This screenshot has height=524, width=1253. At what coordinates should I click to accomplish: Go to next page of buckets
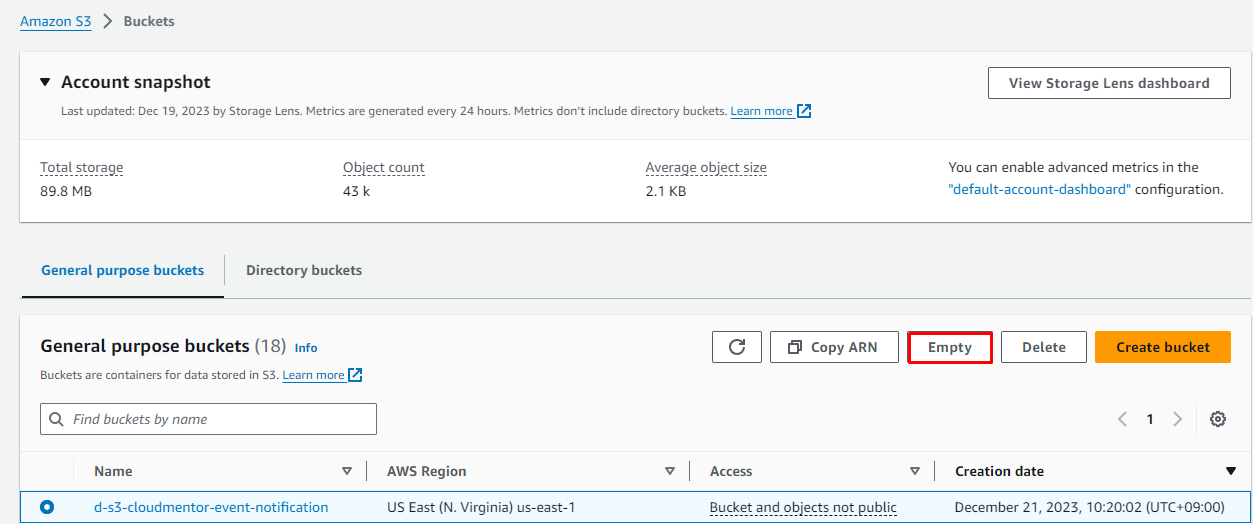coord(1177,419)
